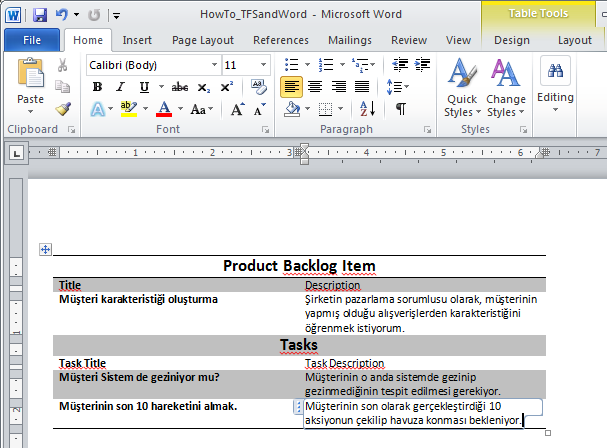Toggle Show/Hide paragraph marks

point(400,108)
